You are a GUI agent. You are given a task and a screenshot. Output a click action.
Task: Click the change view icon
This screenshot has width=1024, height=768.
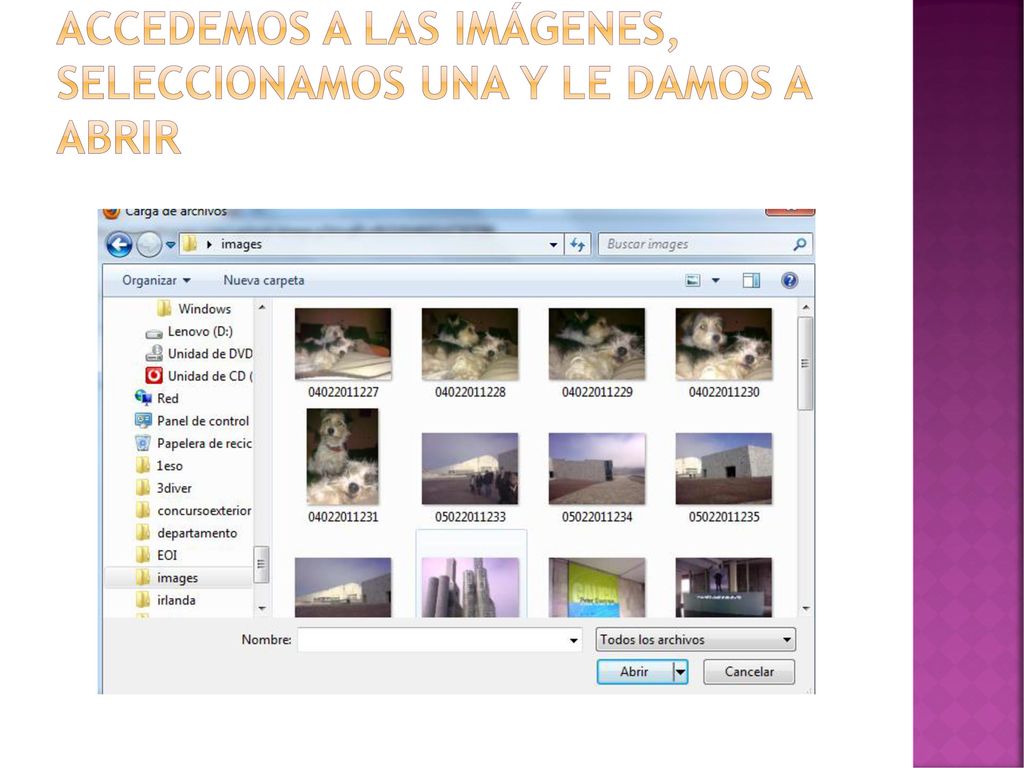click(x=693, y=281)
